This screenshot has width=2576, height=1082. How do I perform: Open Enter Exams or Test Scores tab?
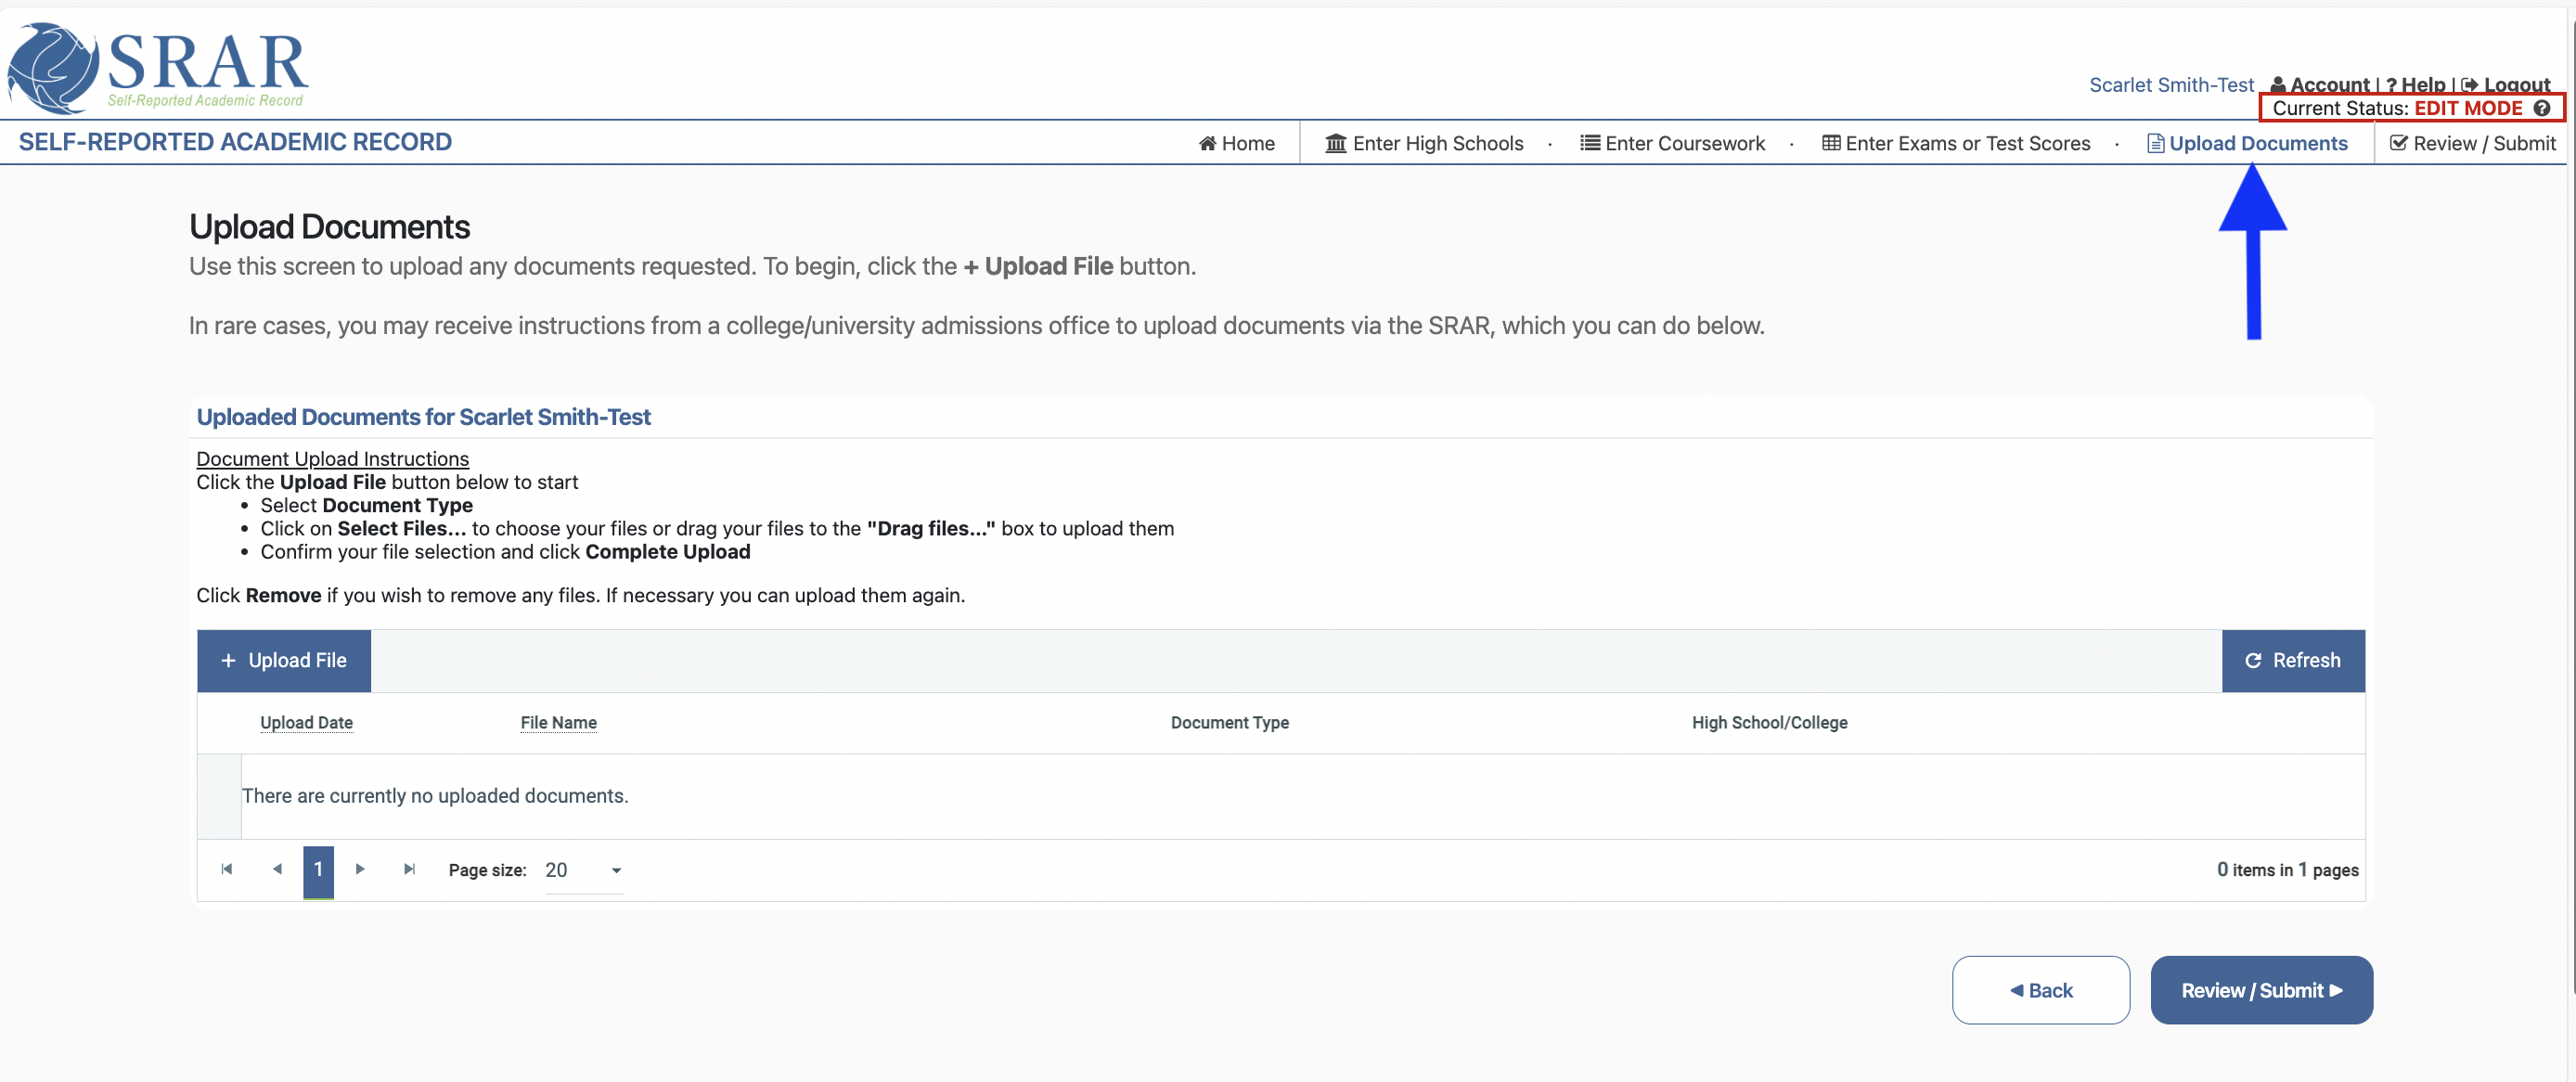[x=1956, y=143]
